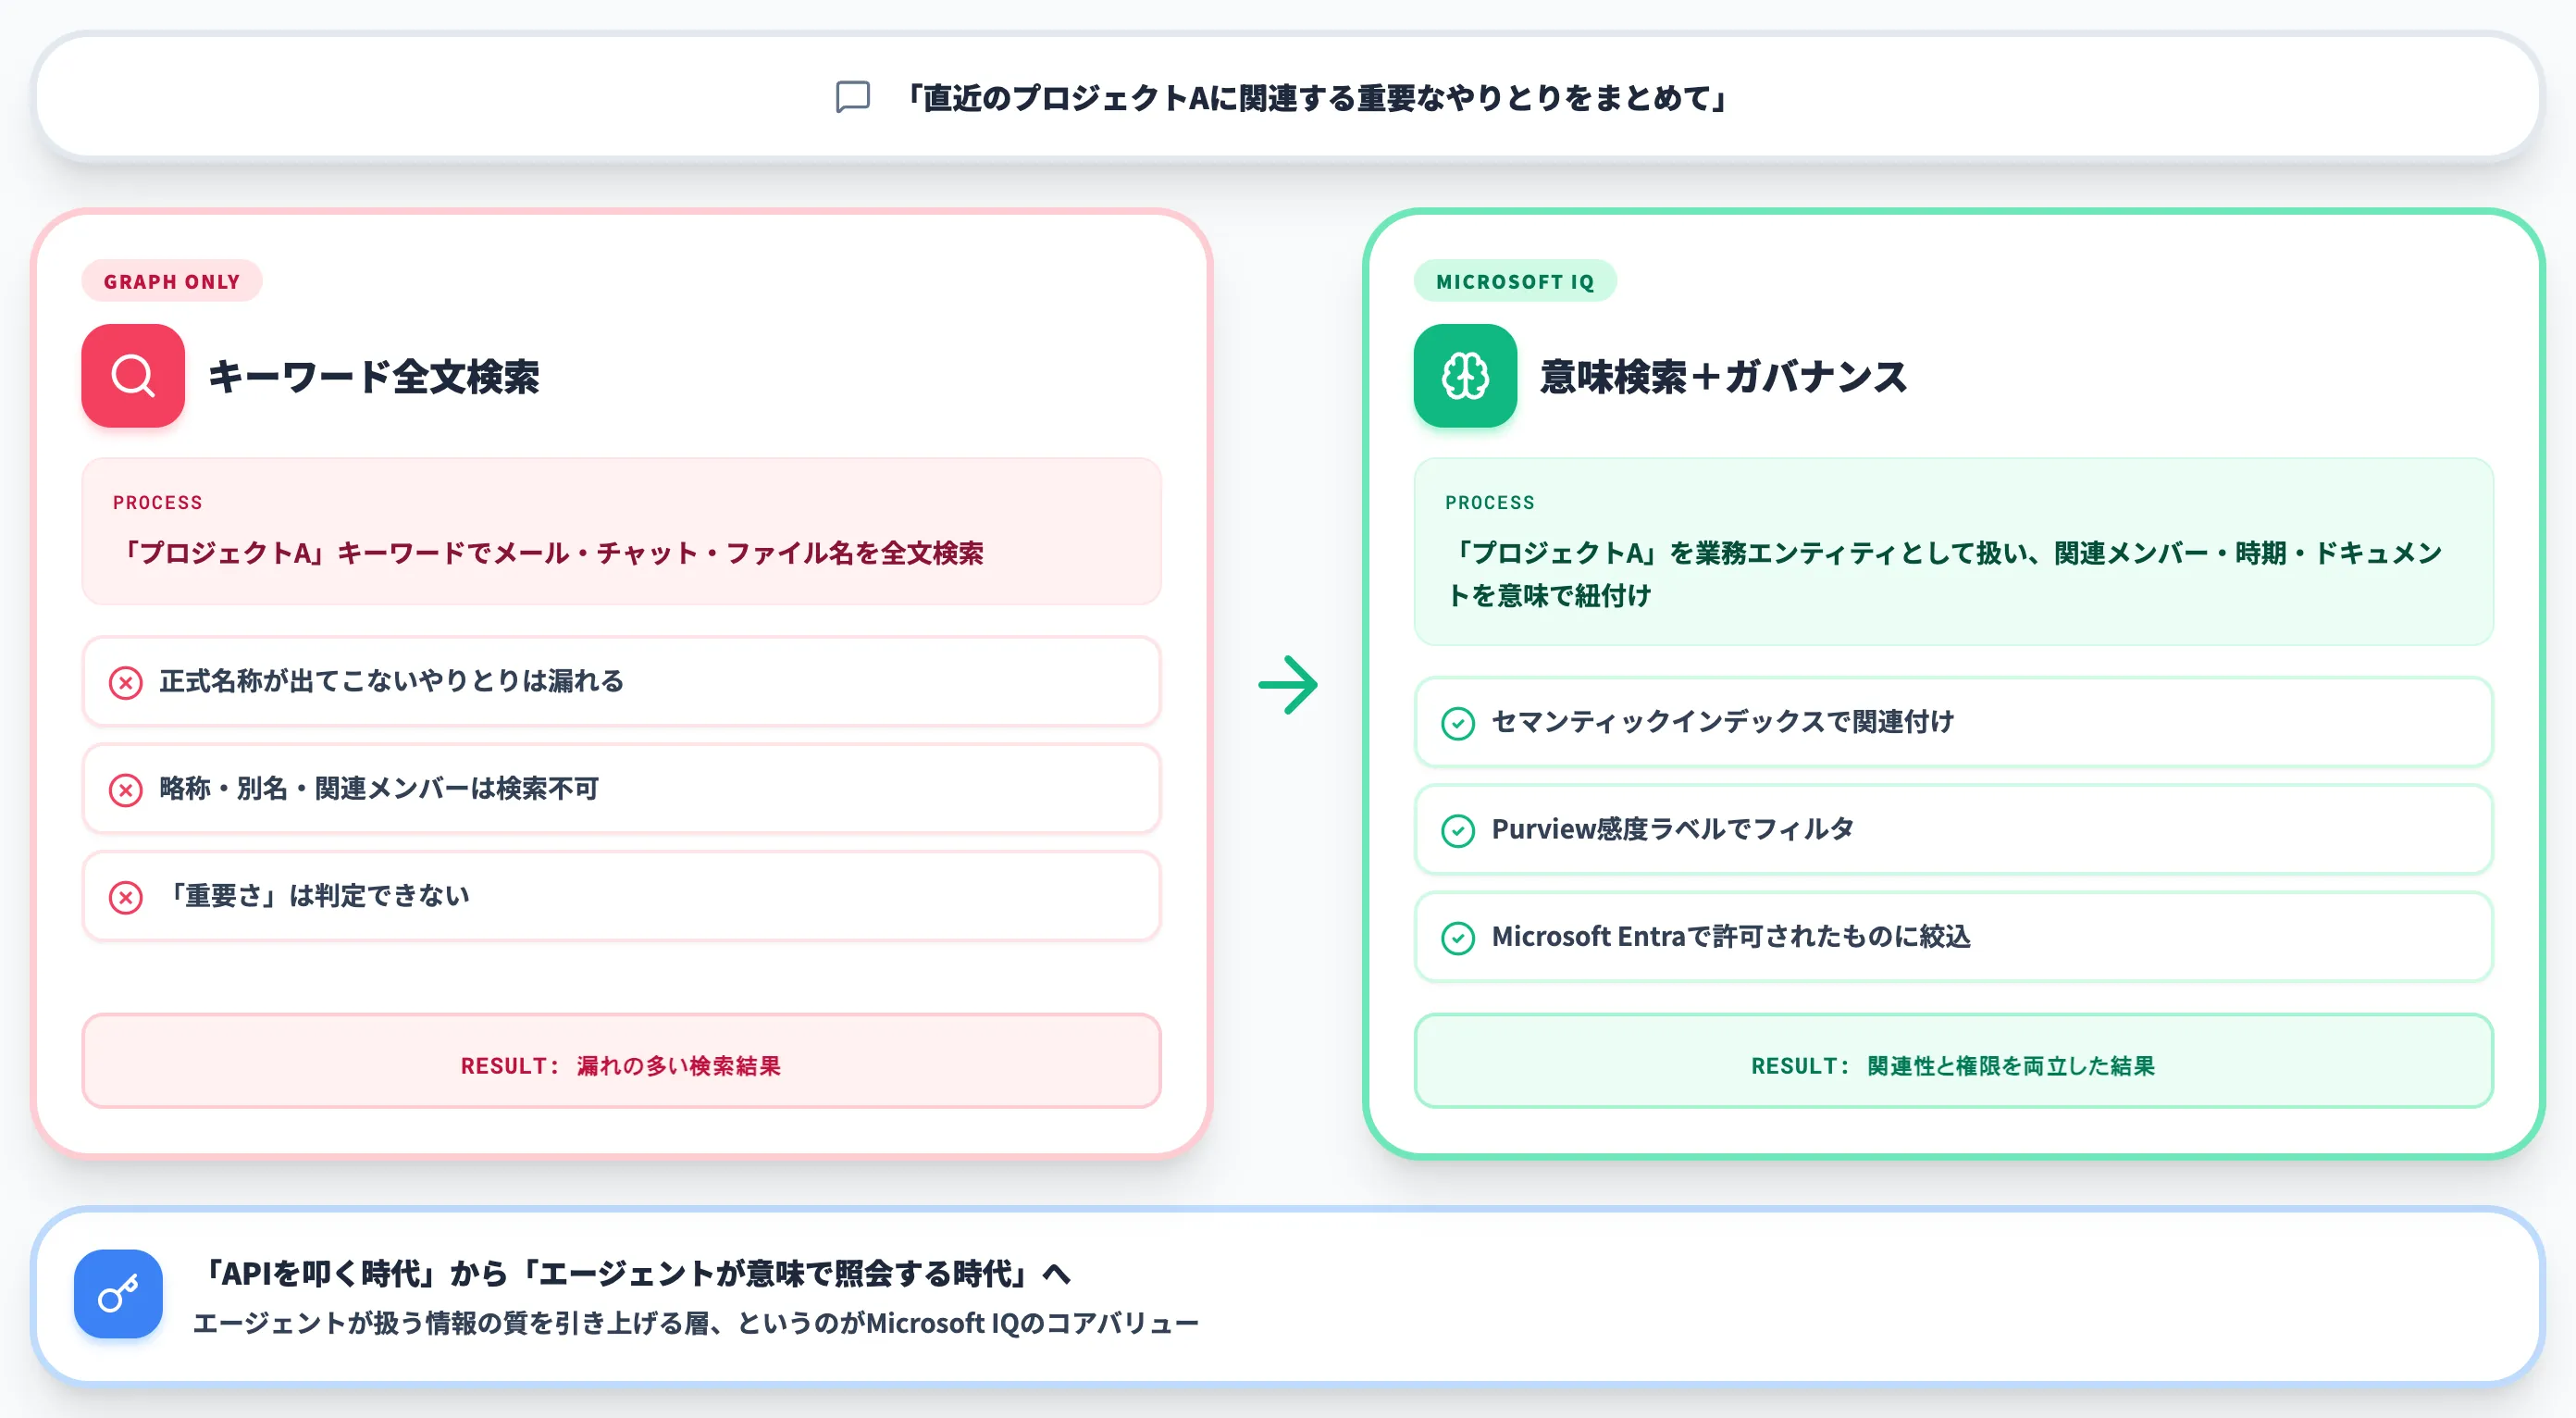Click the heading キーワード全文検索
This screenshot has width=2576, height=1418.
[x=374, y=377]
